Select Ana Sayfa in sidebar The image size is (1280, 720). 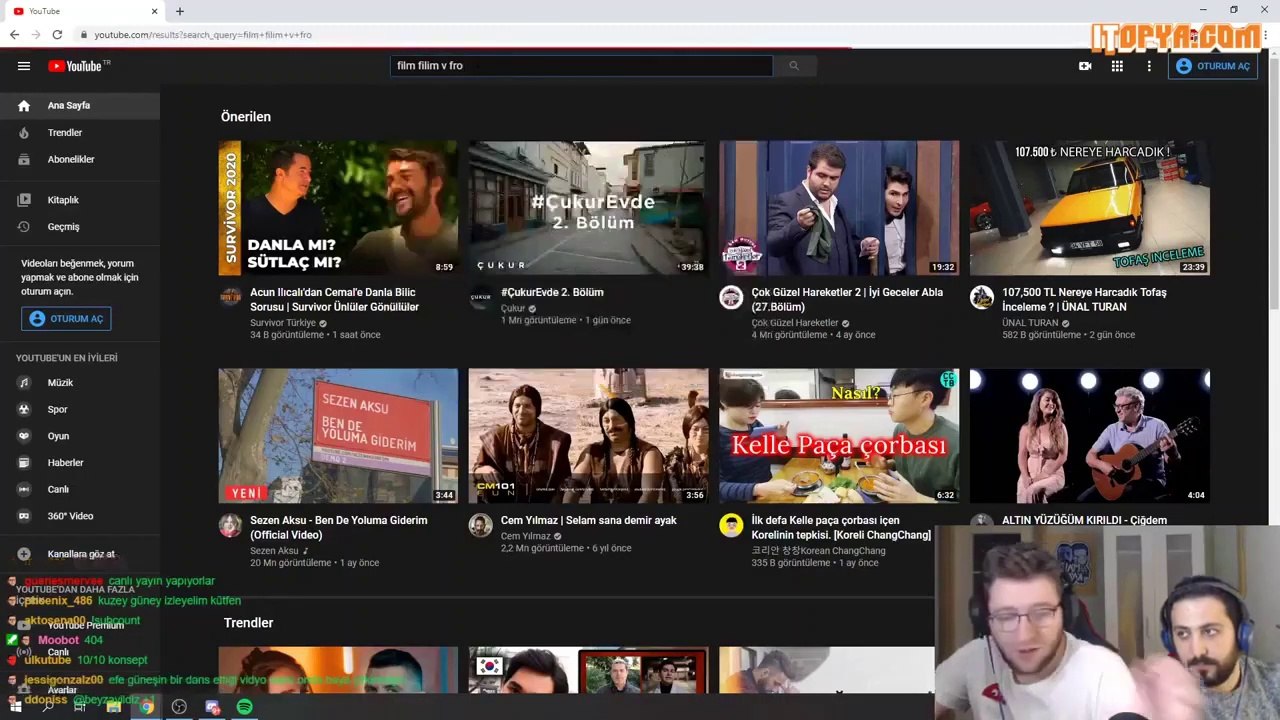[x=80, y=105]
